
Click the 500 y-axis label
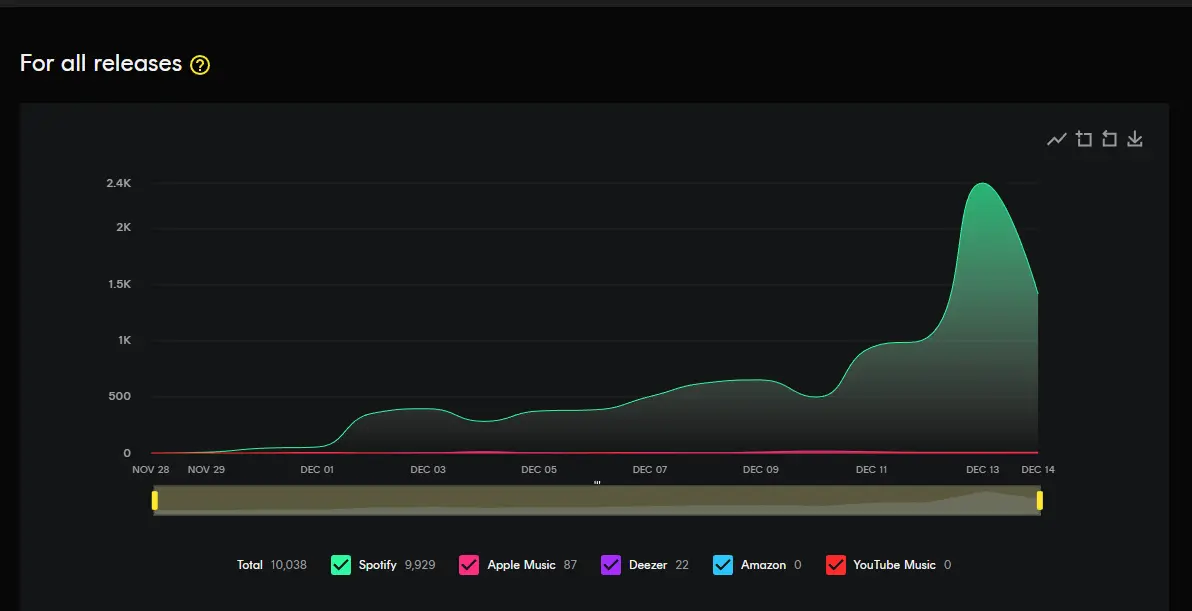pos(120,396)
